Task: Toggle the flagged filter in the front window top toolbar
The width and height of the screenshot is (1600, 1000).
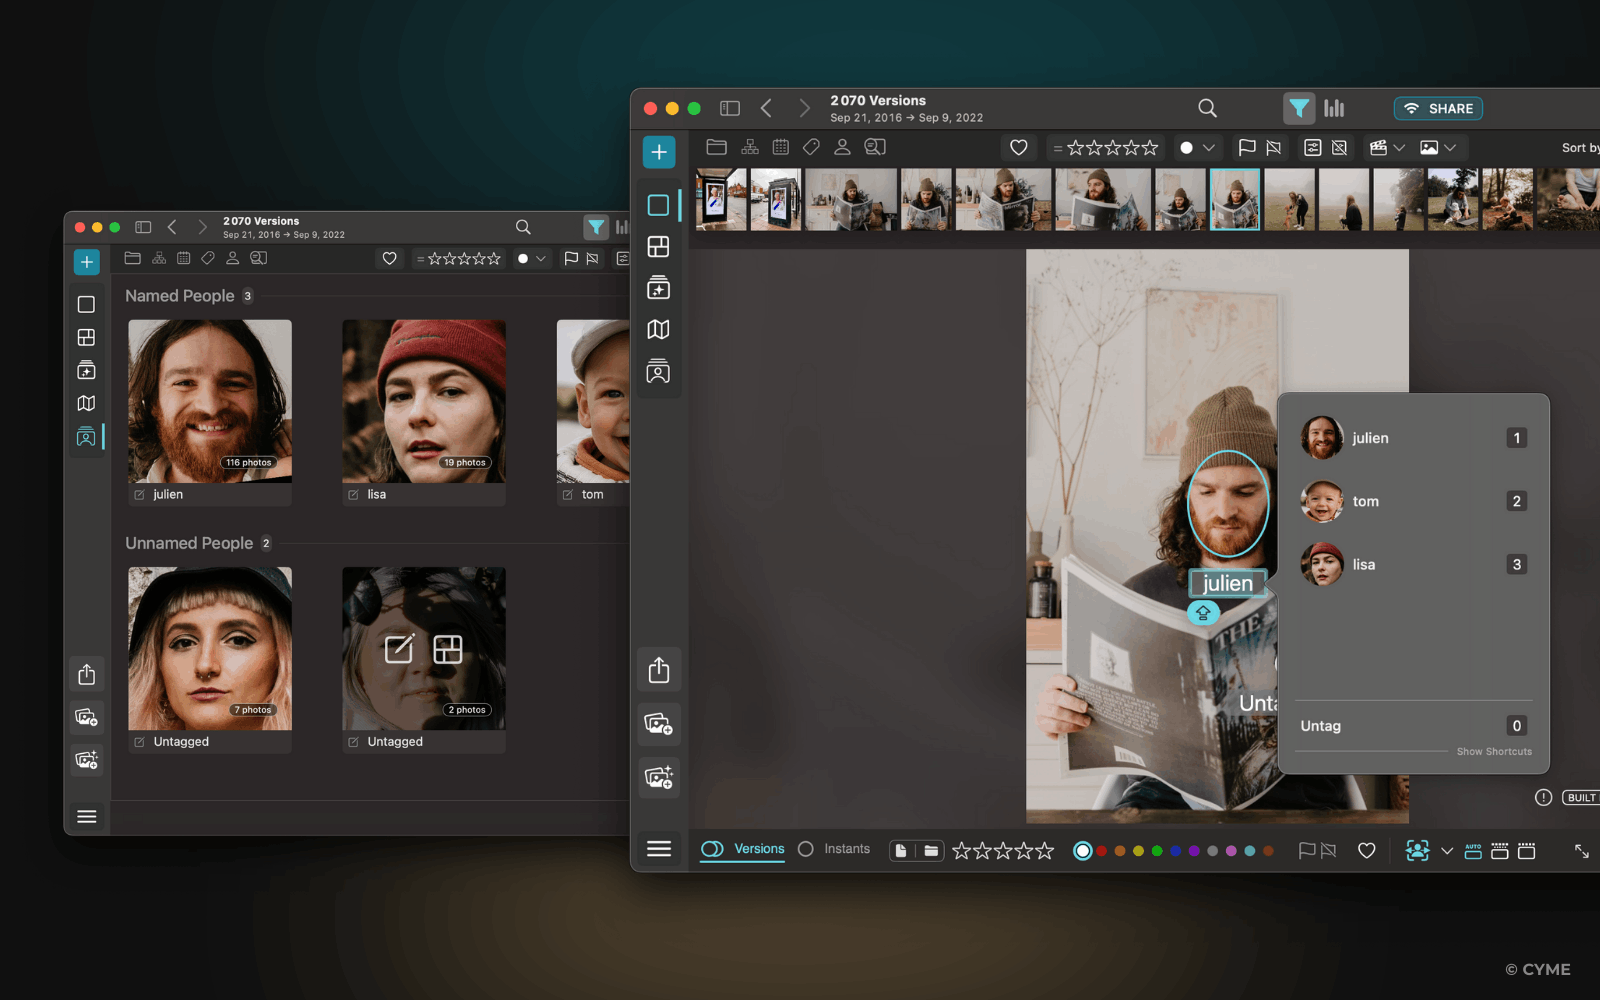Action: tap(1247, 147)
